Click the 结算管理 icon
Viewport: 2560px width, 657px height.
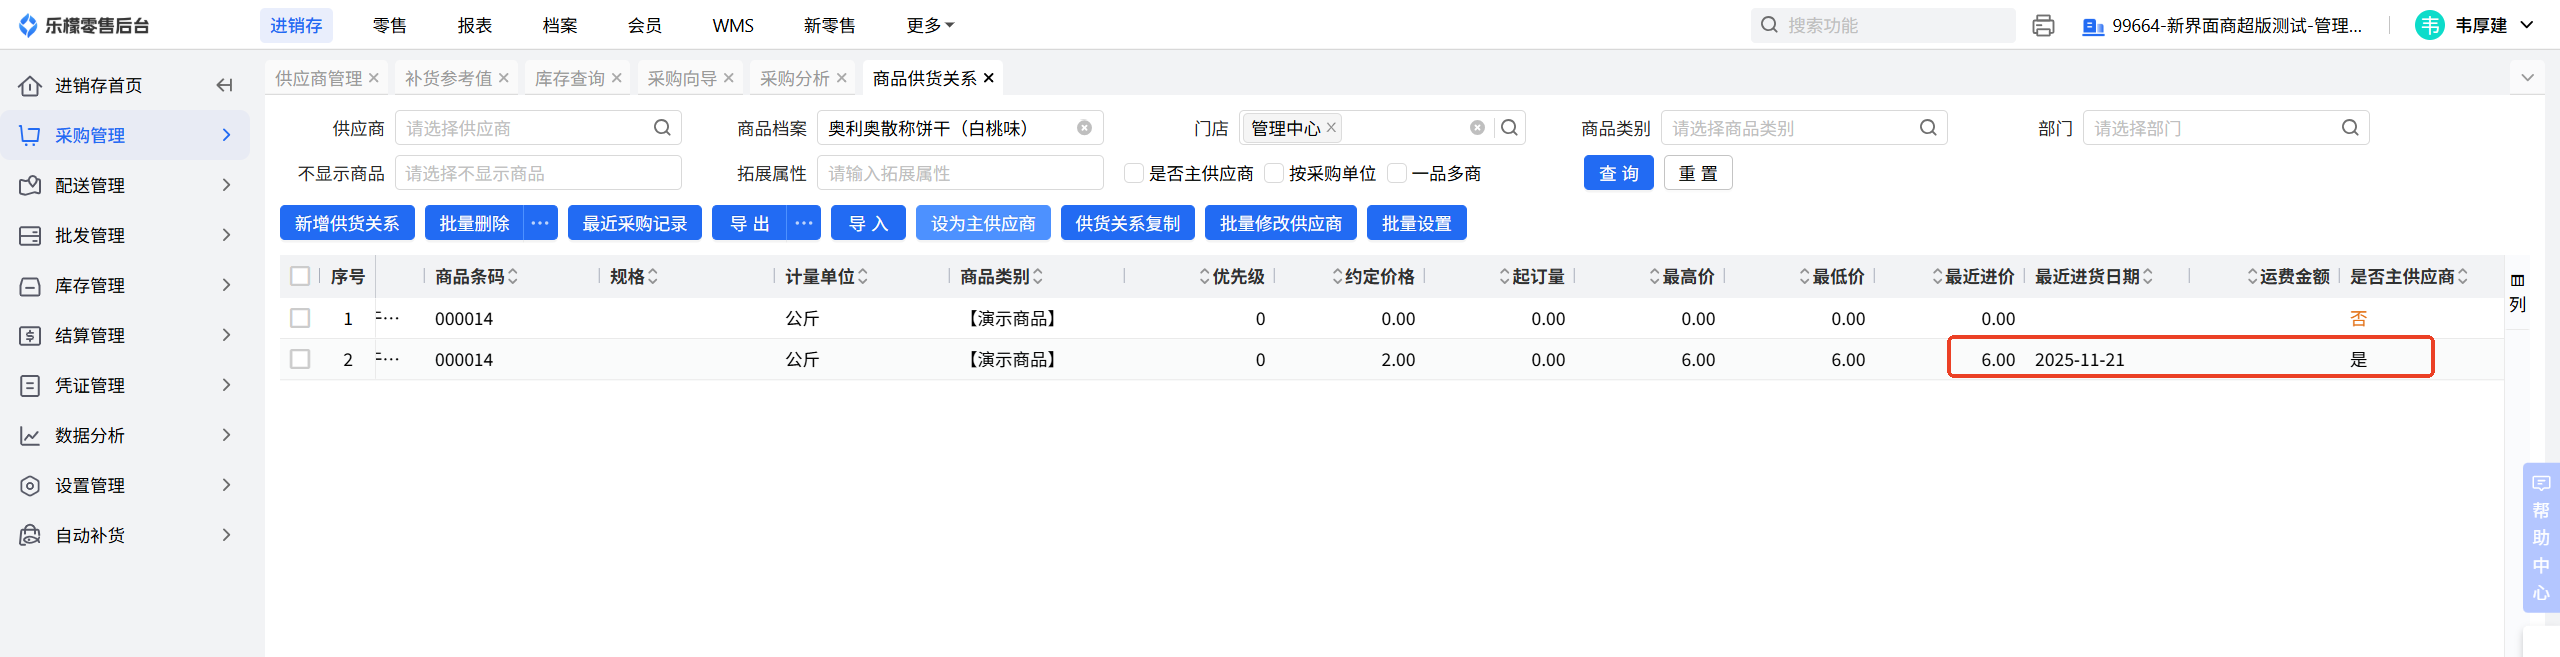point(30,335)
